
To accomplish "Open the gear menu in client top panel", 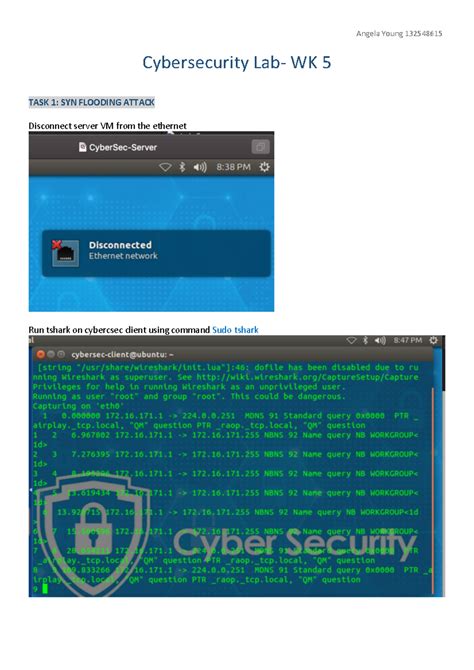I will pyautogui.click(x=433, y=340).
